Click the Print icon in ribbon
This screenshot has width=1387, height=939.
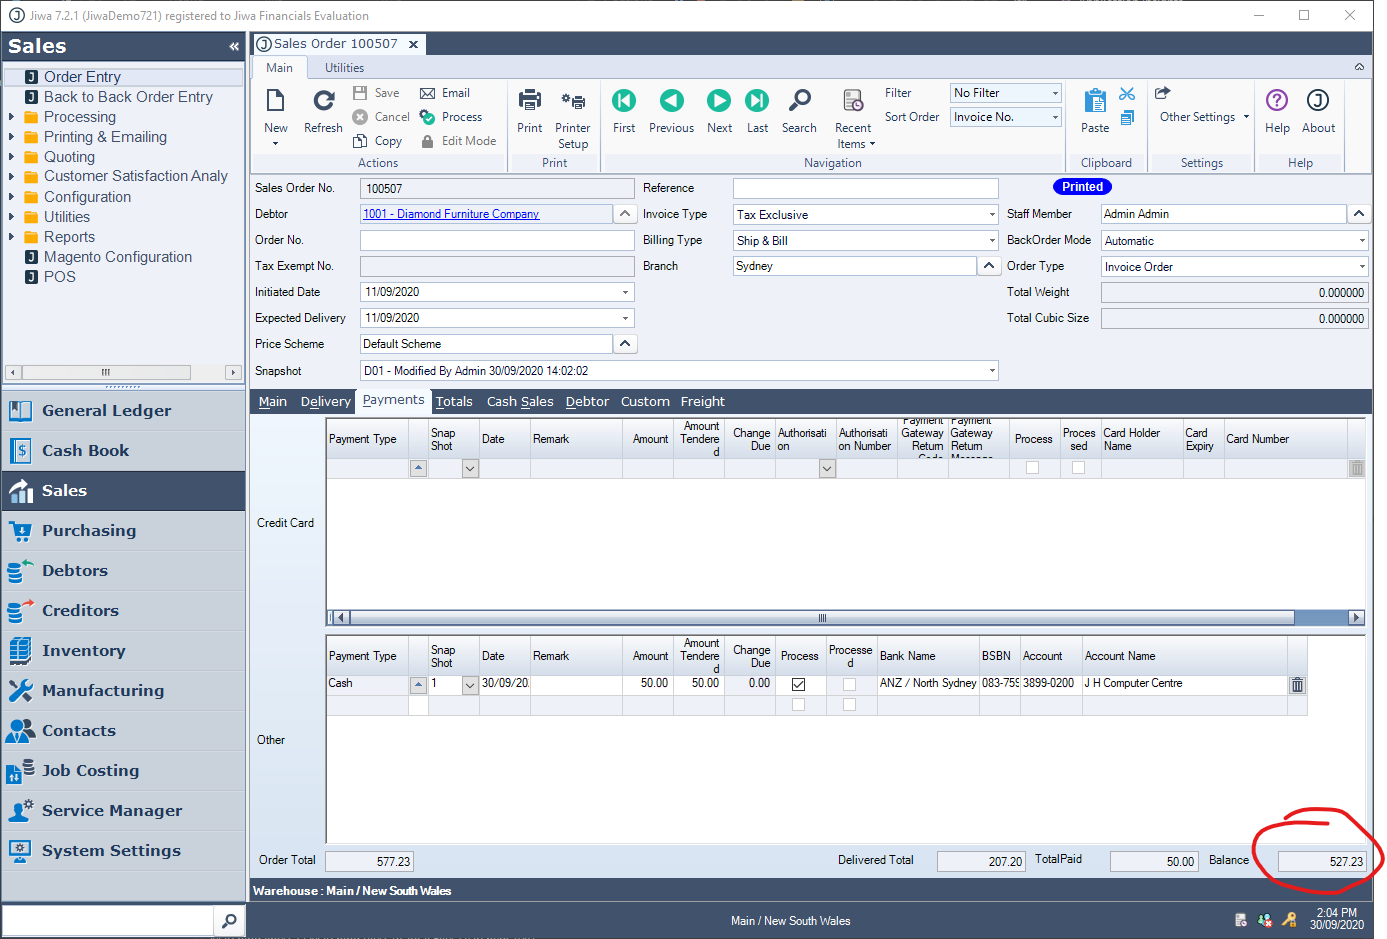[x=530, y=101]
